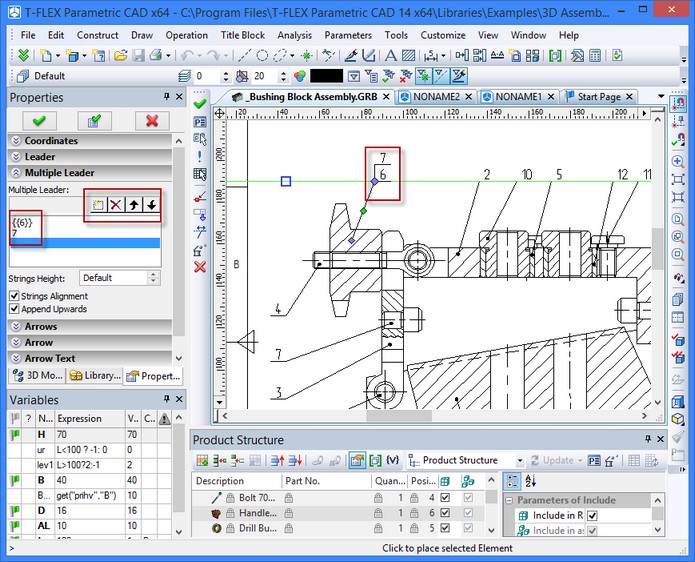Image resolution: width=695 pixels, height=562 pixels.
Task: Click the Print icon in toolbar
Action: 156,55
